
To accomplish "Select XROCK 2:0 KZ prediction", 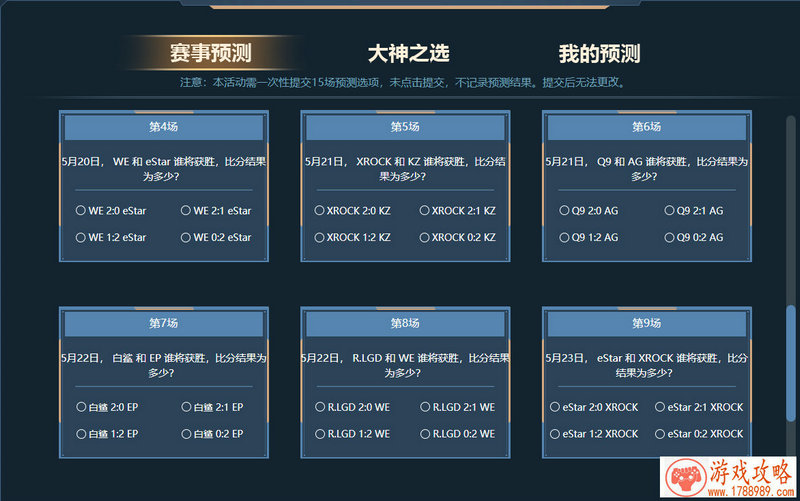I will click(x=320, y=211).
